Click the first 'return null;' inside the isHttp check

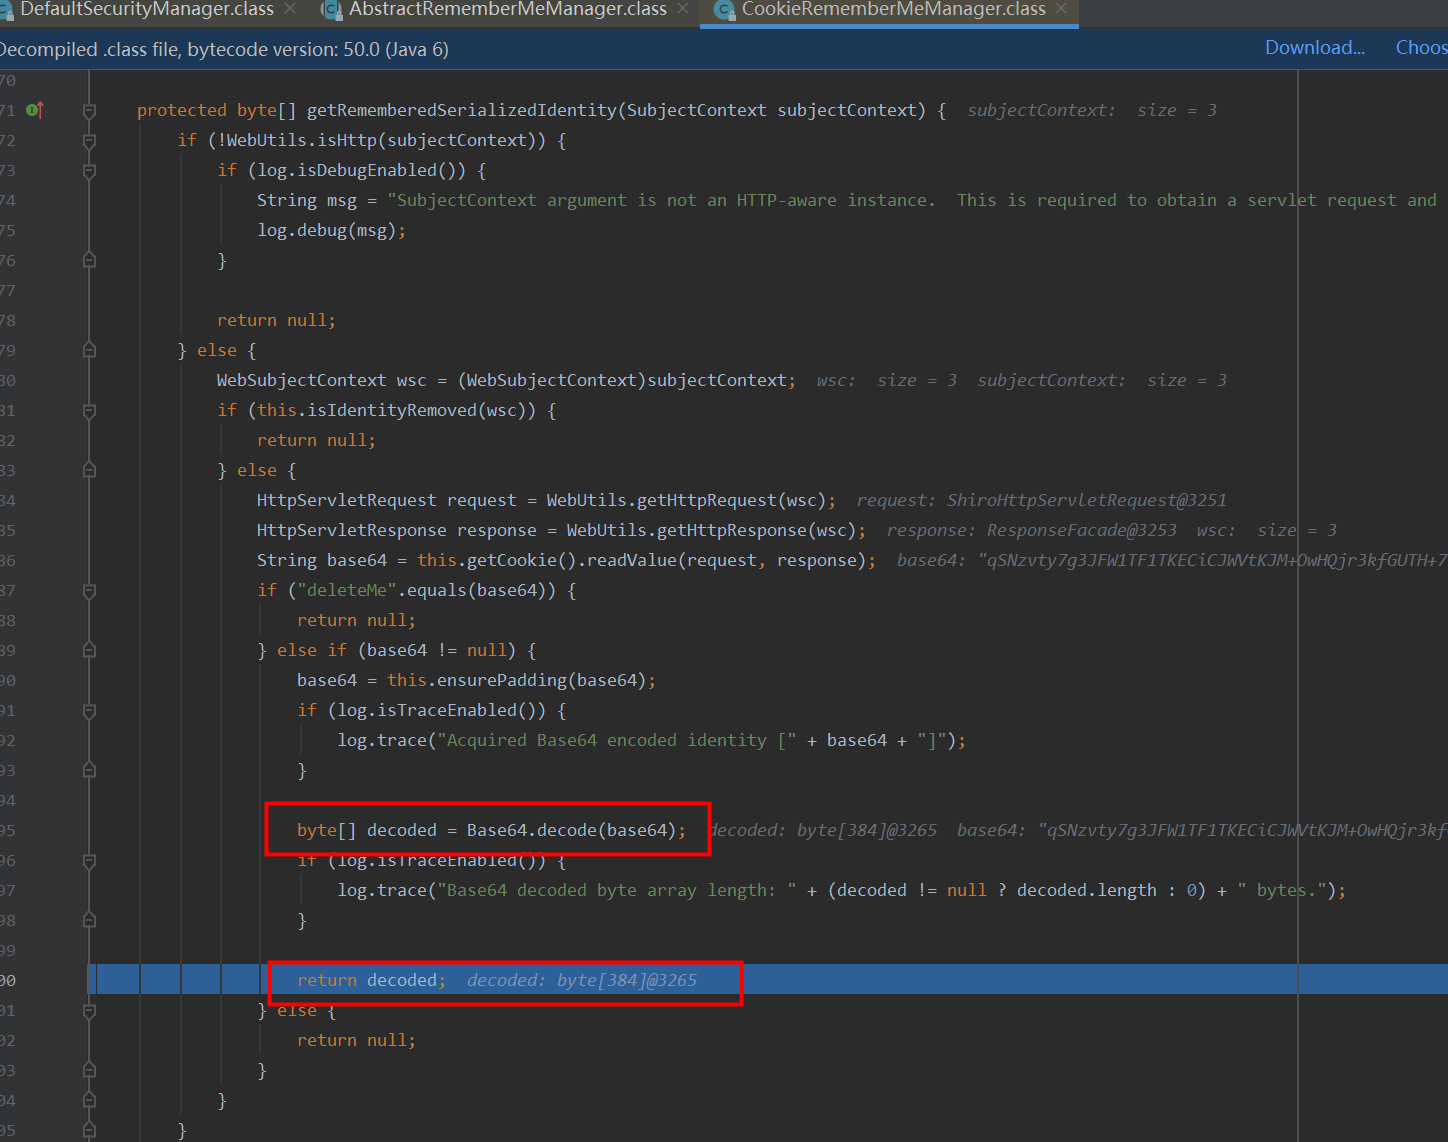(276, 320)
